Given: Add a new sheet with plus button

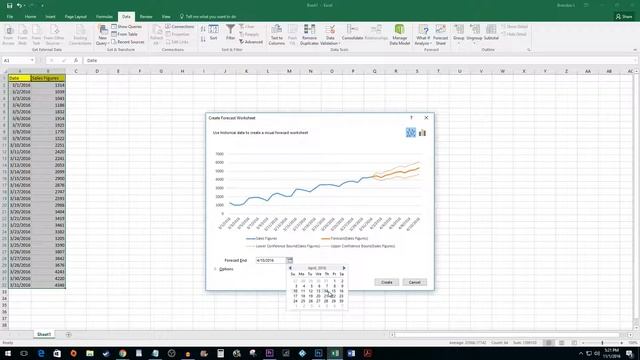Looking at the screenshot, I should coord(68,335).
